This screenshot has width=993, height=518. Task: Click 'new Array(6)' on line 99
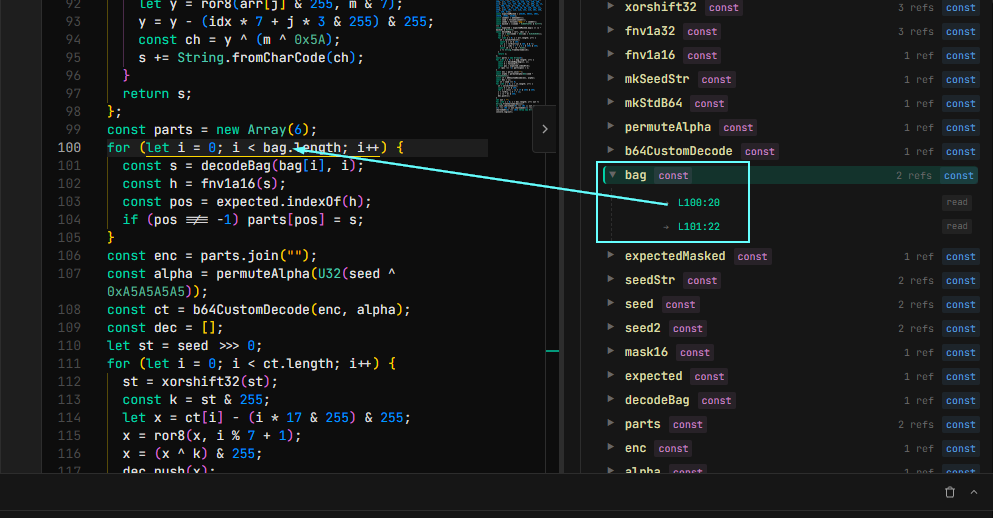click(262, 129)
